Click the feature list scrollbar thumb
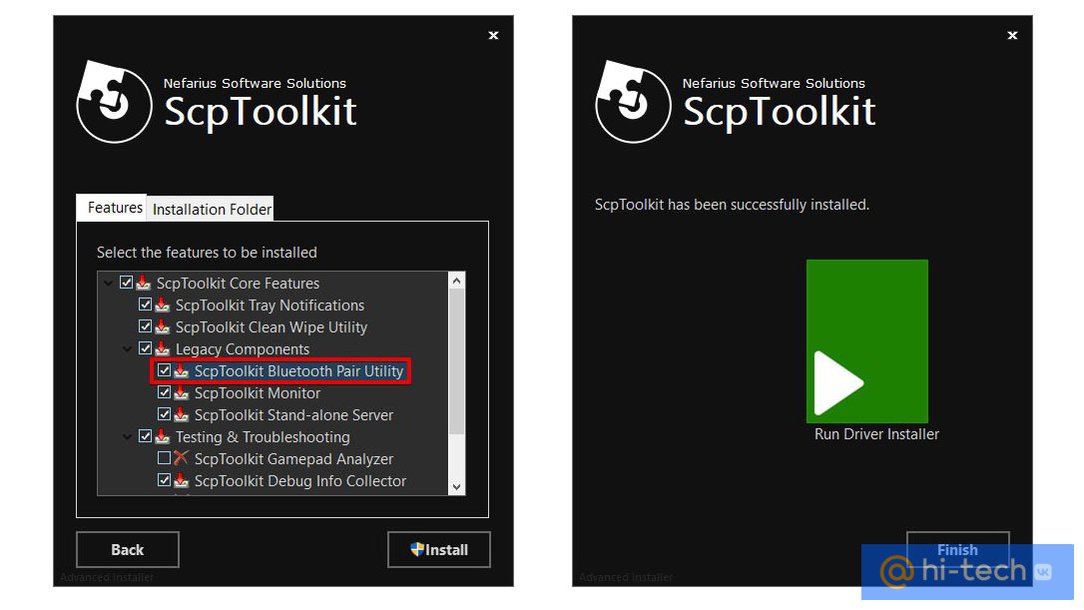 (x=456, y=361)
